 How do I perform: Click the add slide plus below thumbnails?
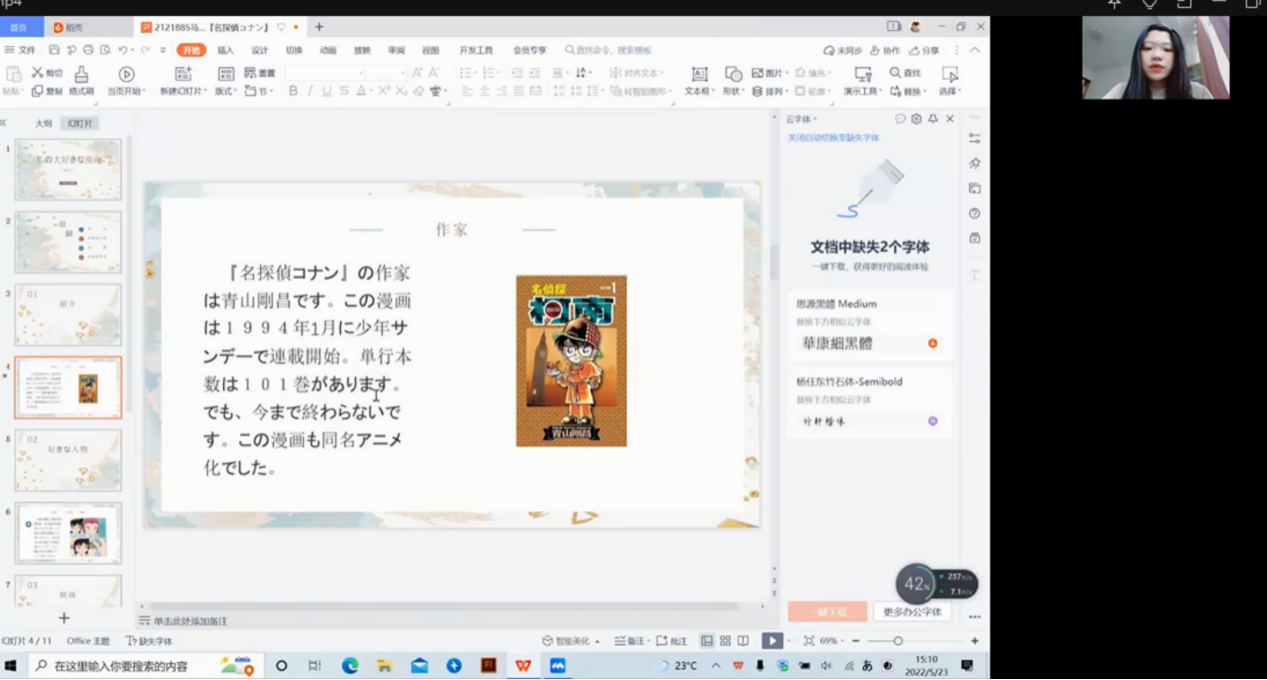tap(64, 618)
